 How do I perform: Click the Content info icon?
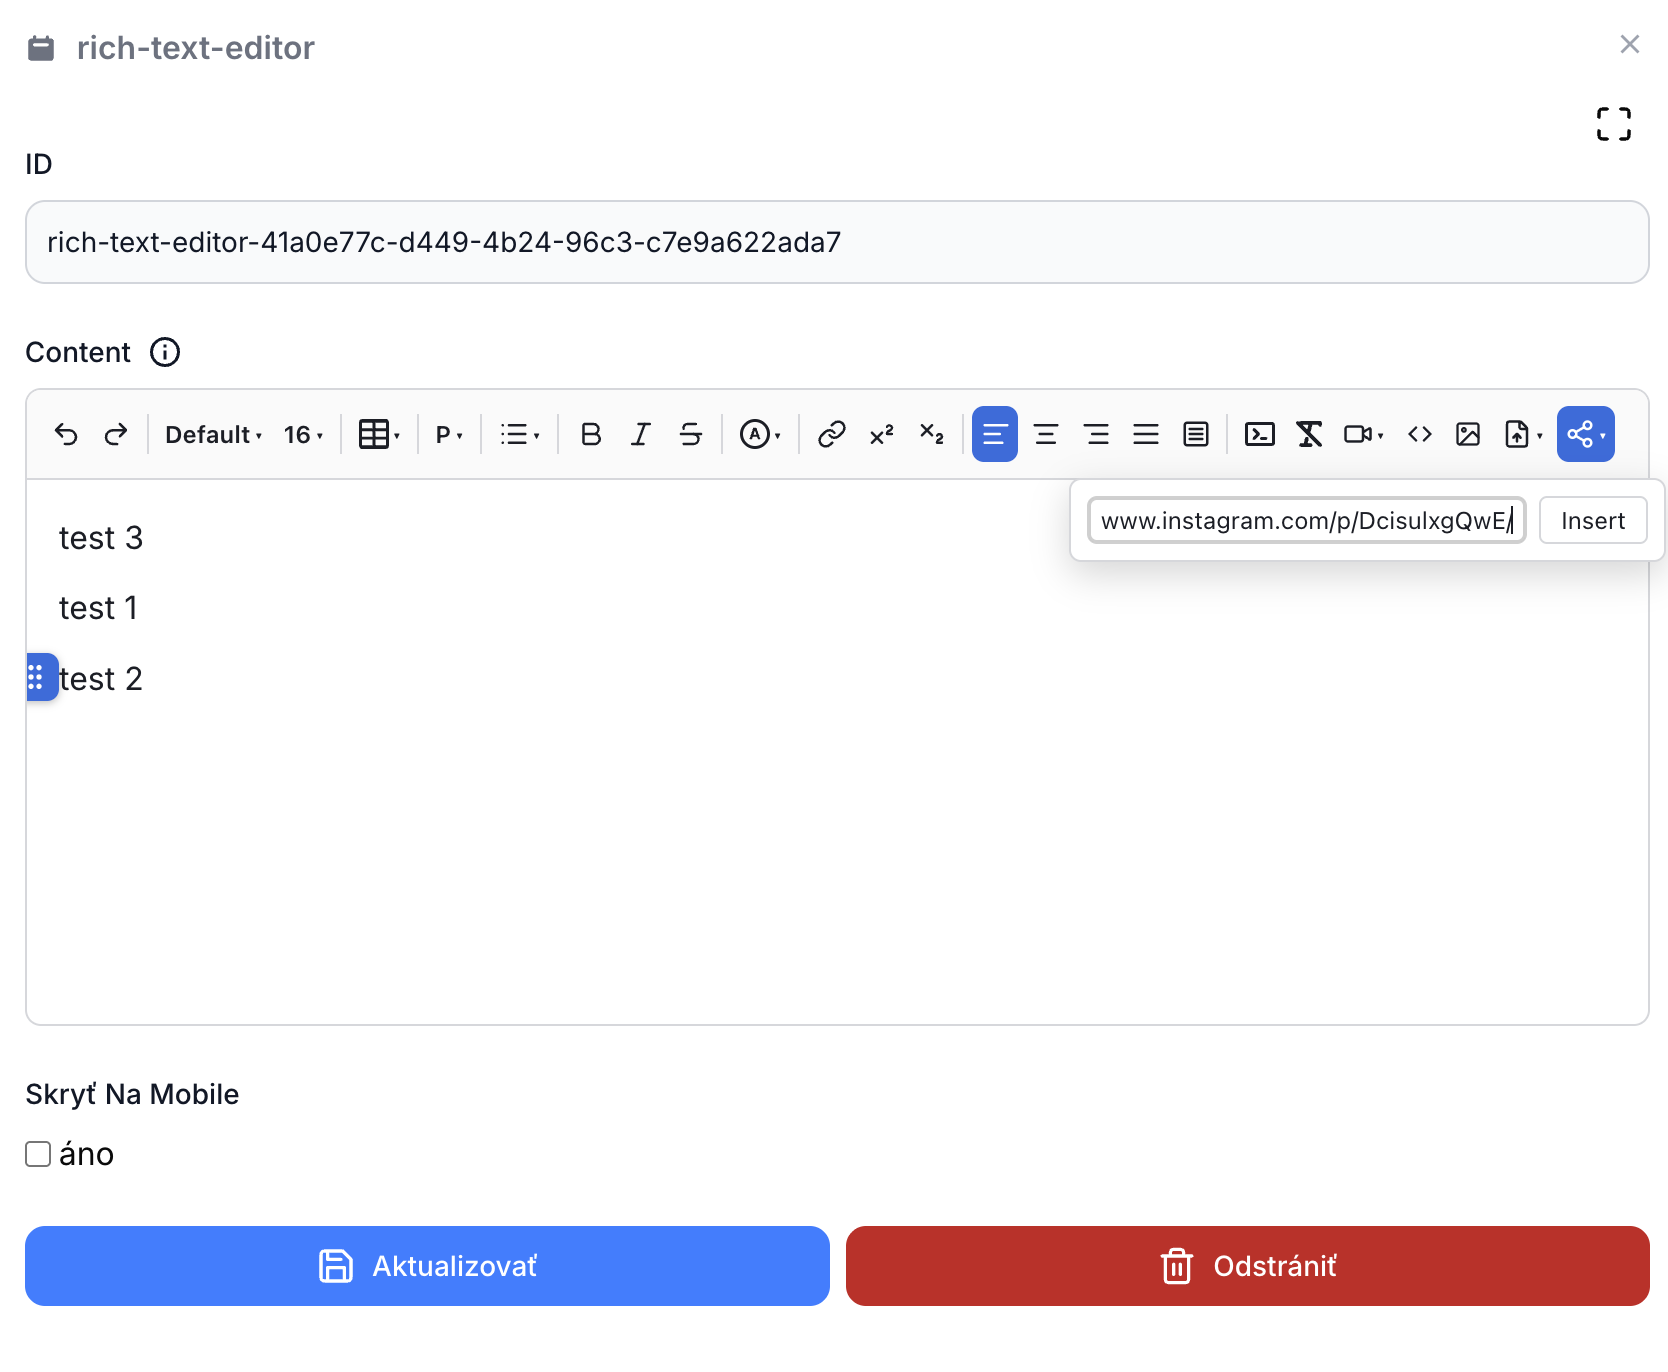tap(165, 352)
